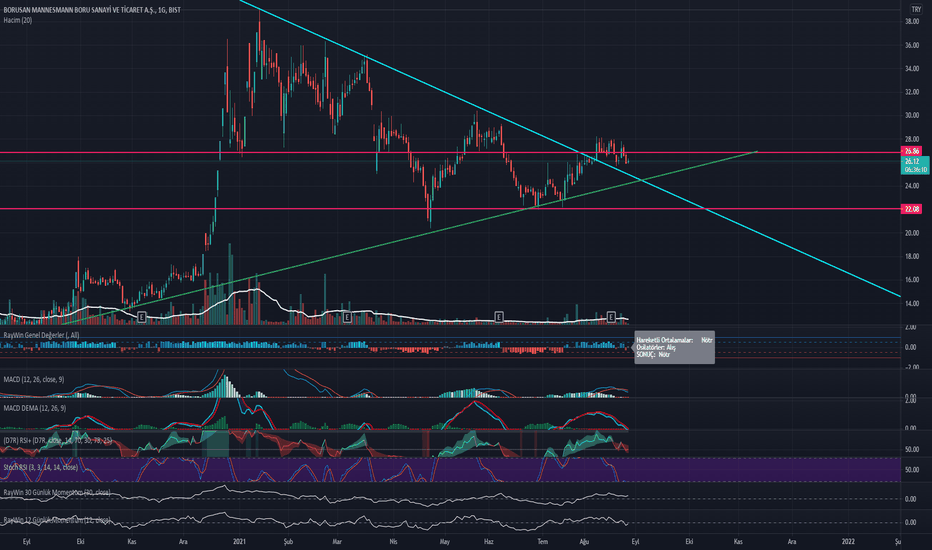Screen dimensions: 932x550
Task: Click the 2021 label on time axis
Action: [x=240, y=542]
